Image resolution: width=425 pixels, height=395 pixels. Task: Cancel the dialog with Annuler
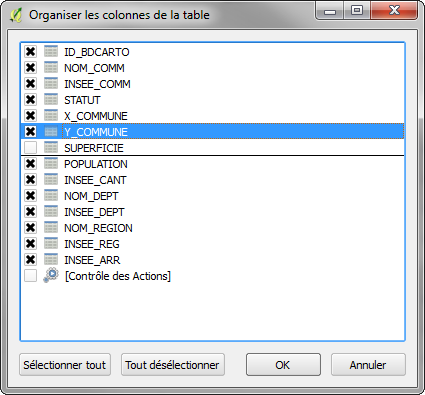[368, 365]
